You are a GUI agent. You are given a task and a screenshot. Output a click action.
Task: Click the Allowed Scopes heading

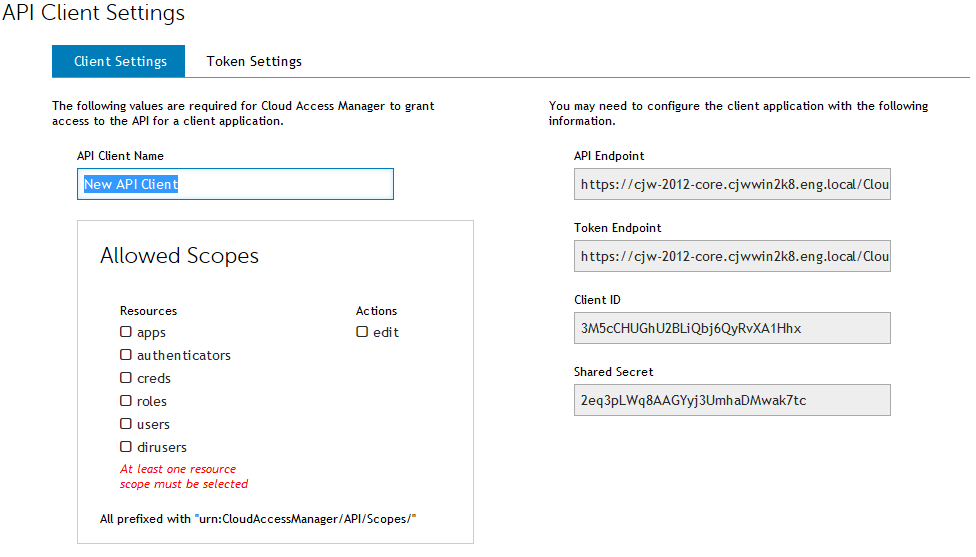[x=179, y=256]
